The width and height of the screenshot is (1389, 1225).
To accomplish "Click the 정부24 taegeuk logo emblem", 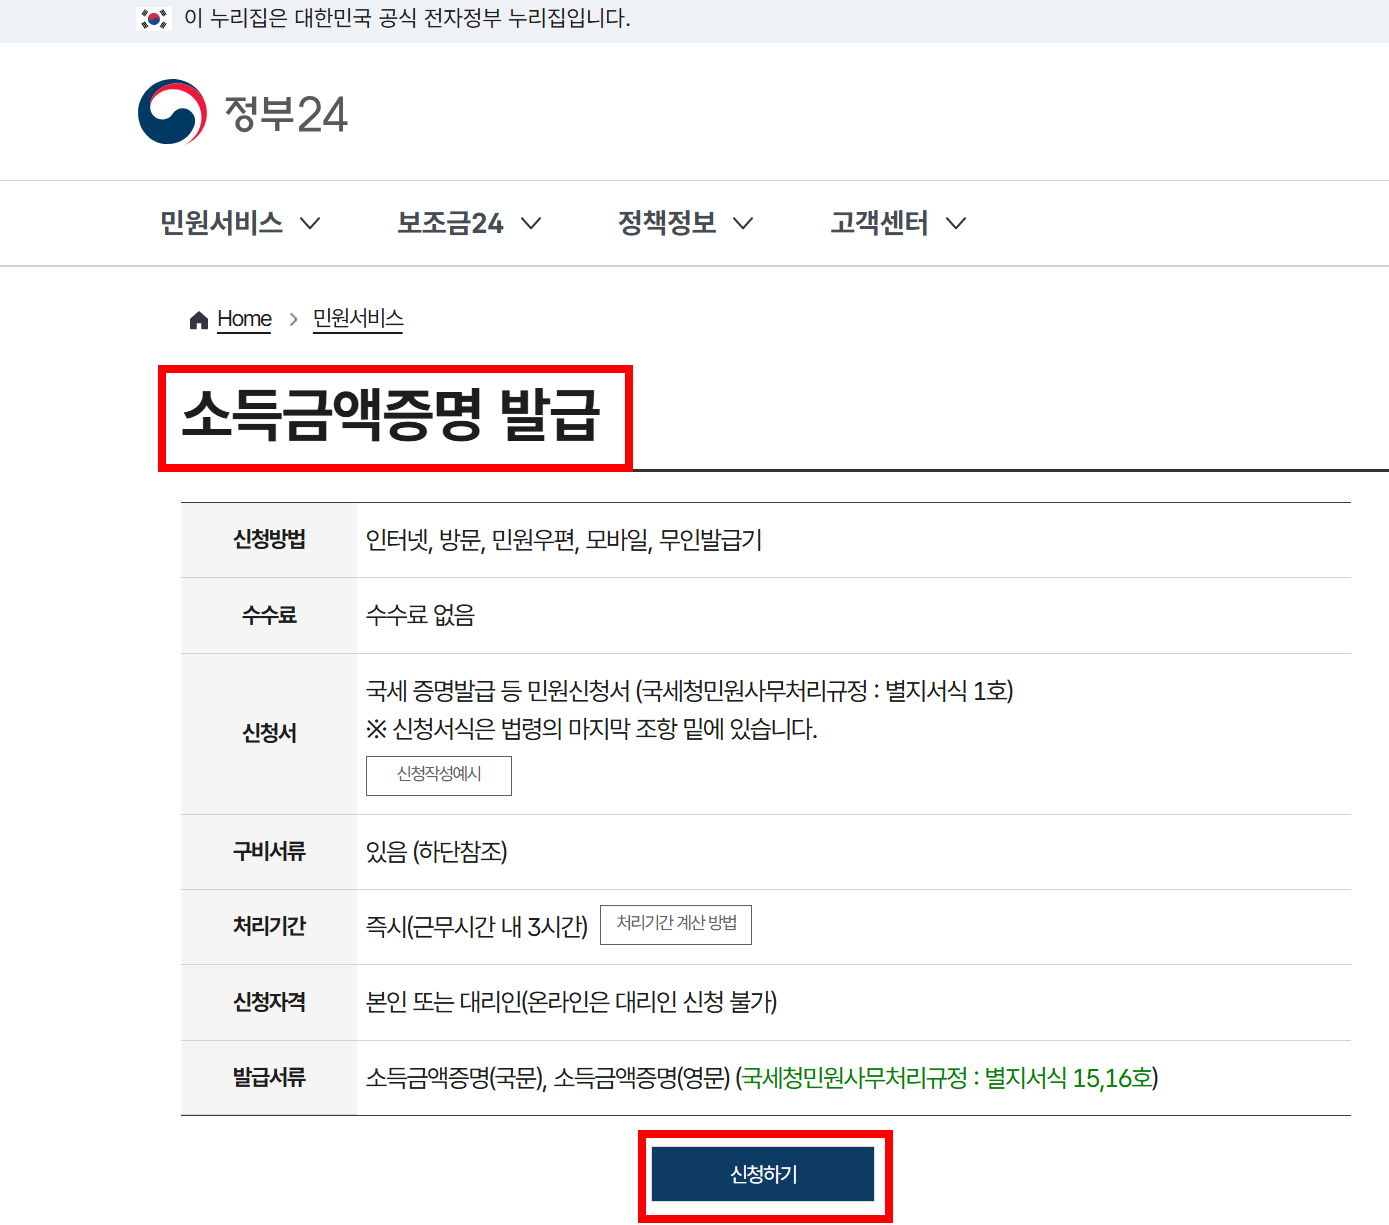I will point(173,112).
